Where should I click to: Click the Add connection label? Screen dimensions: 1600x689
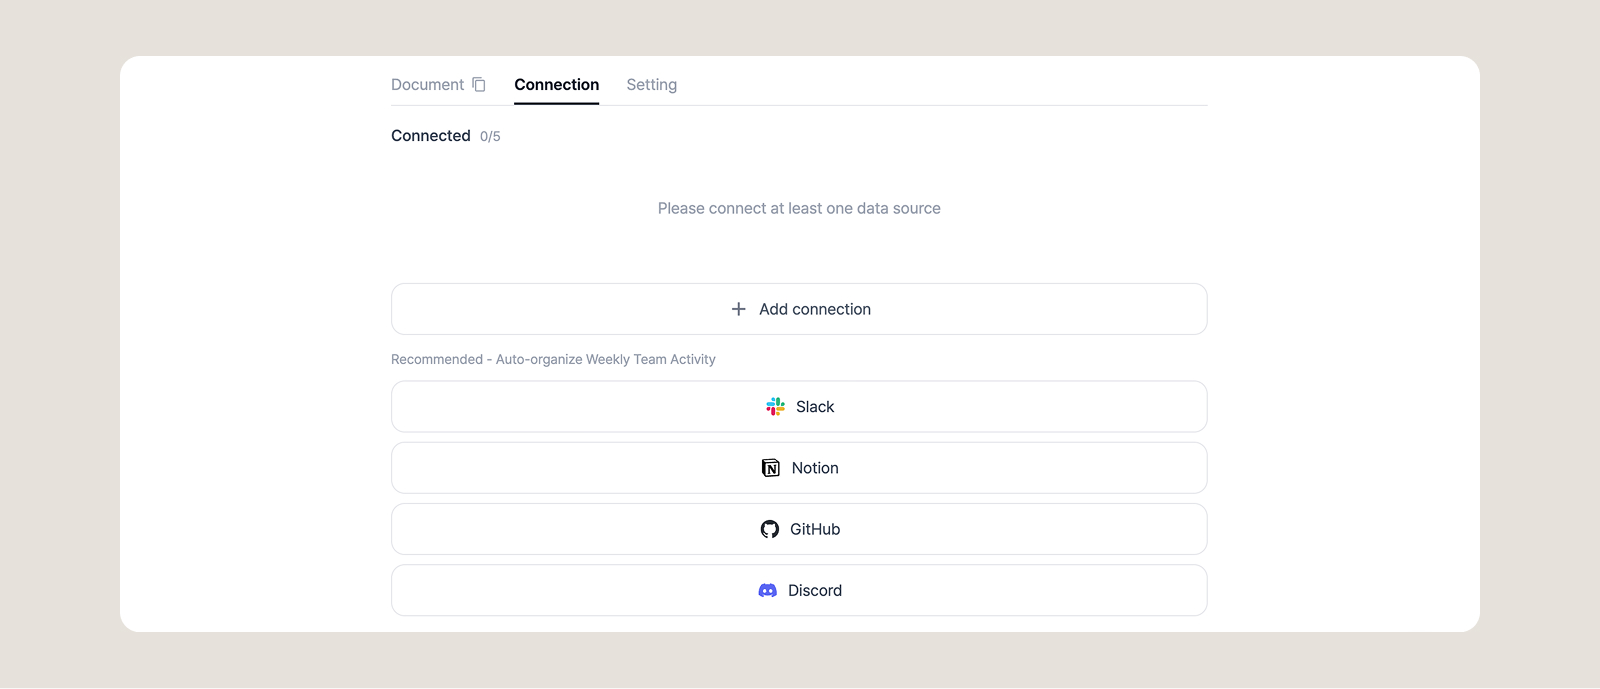pos(815,309)
